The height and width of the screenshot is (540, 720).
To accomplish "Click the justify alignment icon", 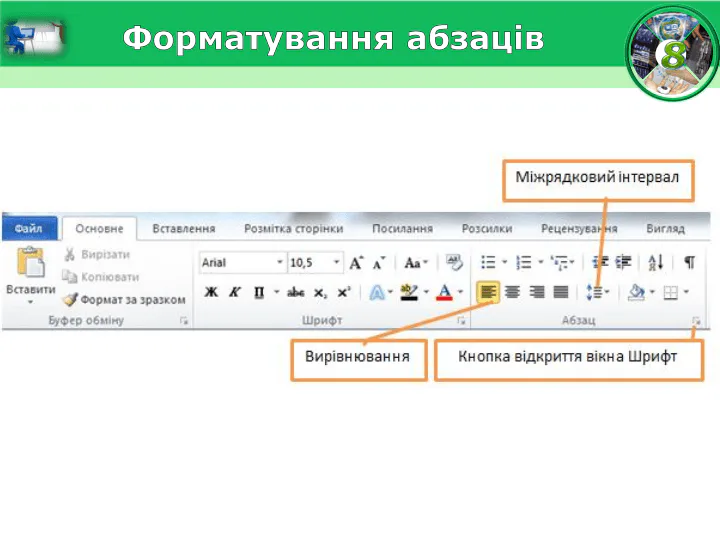I will [x=561, y=293].
